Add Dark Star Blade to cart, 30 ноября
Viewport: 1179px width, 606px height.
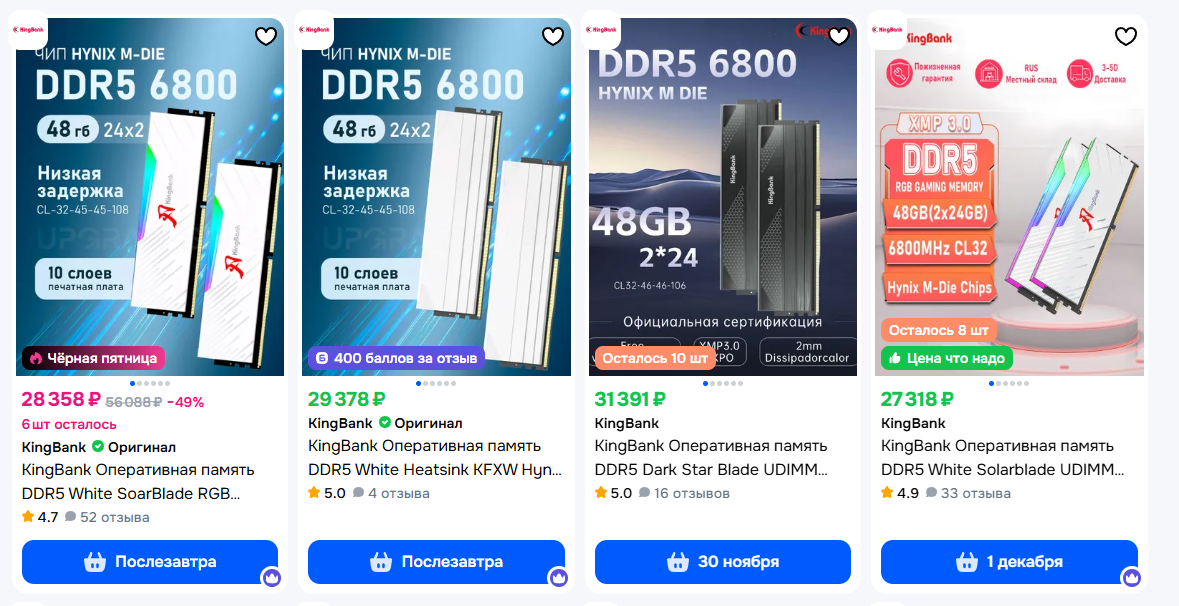tap(723, 562)
